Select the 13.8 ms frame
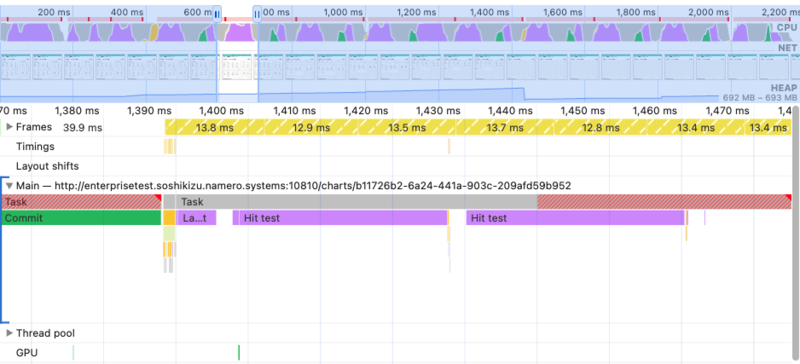Image resolution: width=800 pixels, height=364 pixels. click(214, 128)
